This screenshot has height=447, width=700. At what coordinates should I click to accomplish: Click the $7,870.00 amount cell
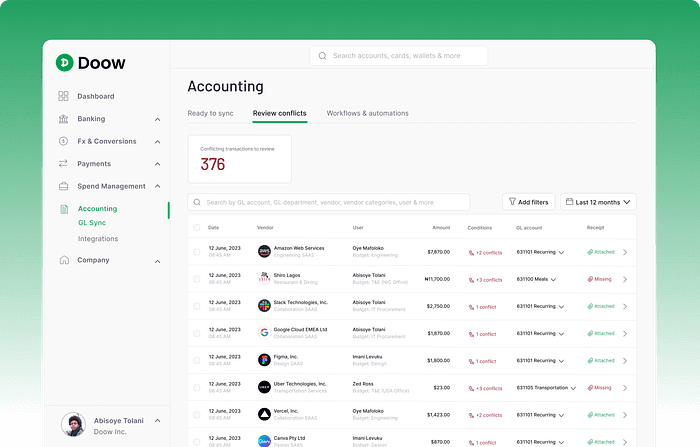[438, 252]
